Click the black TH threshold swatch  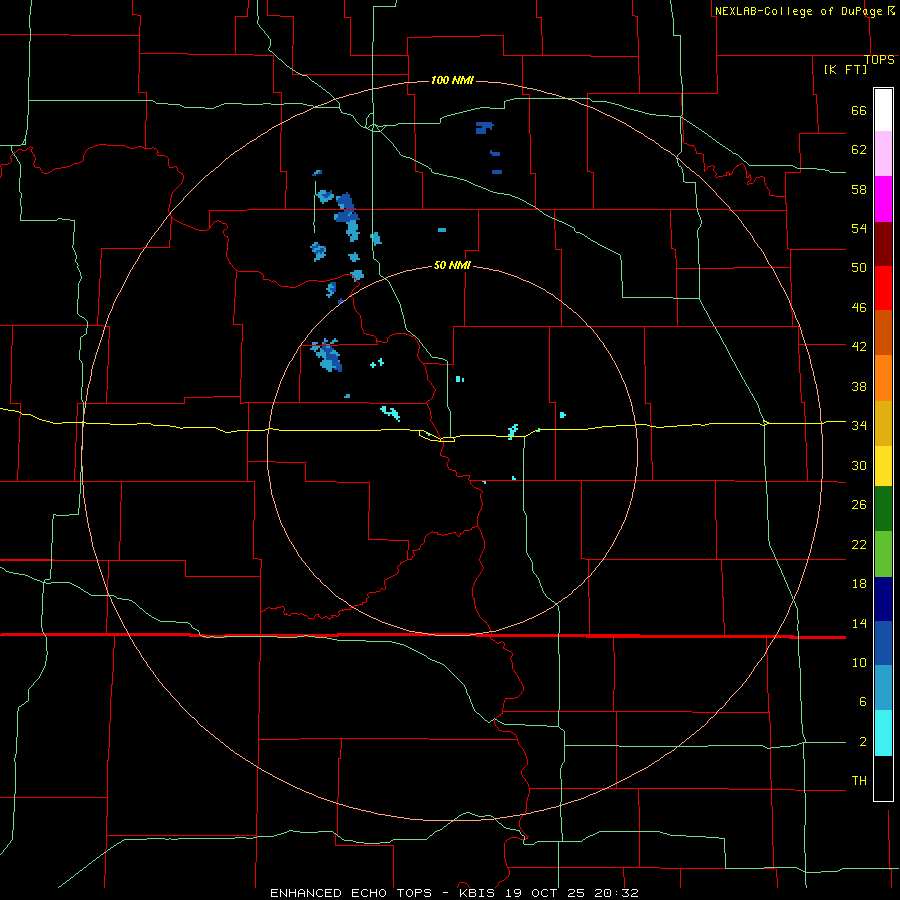(x=883, y=778)
